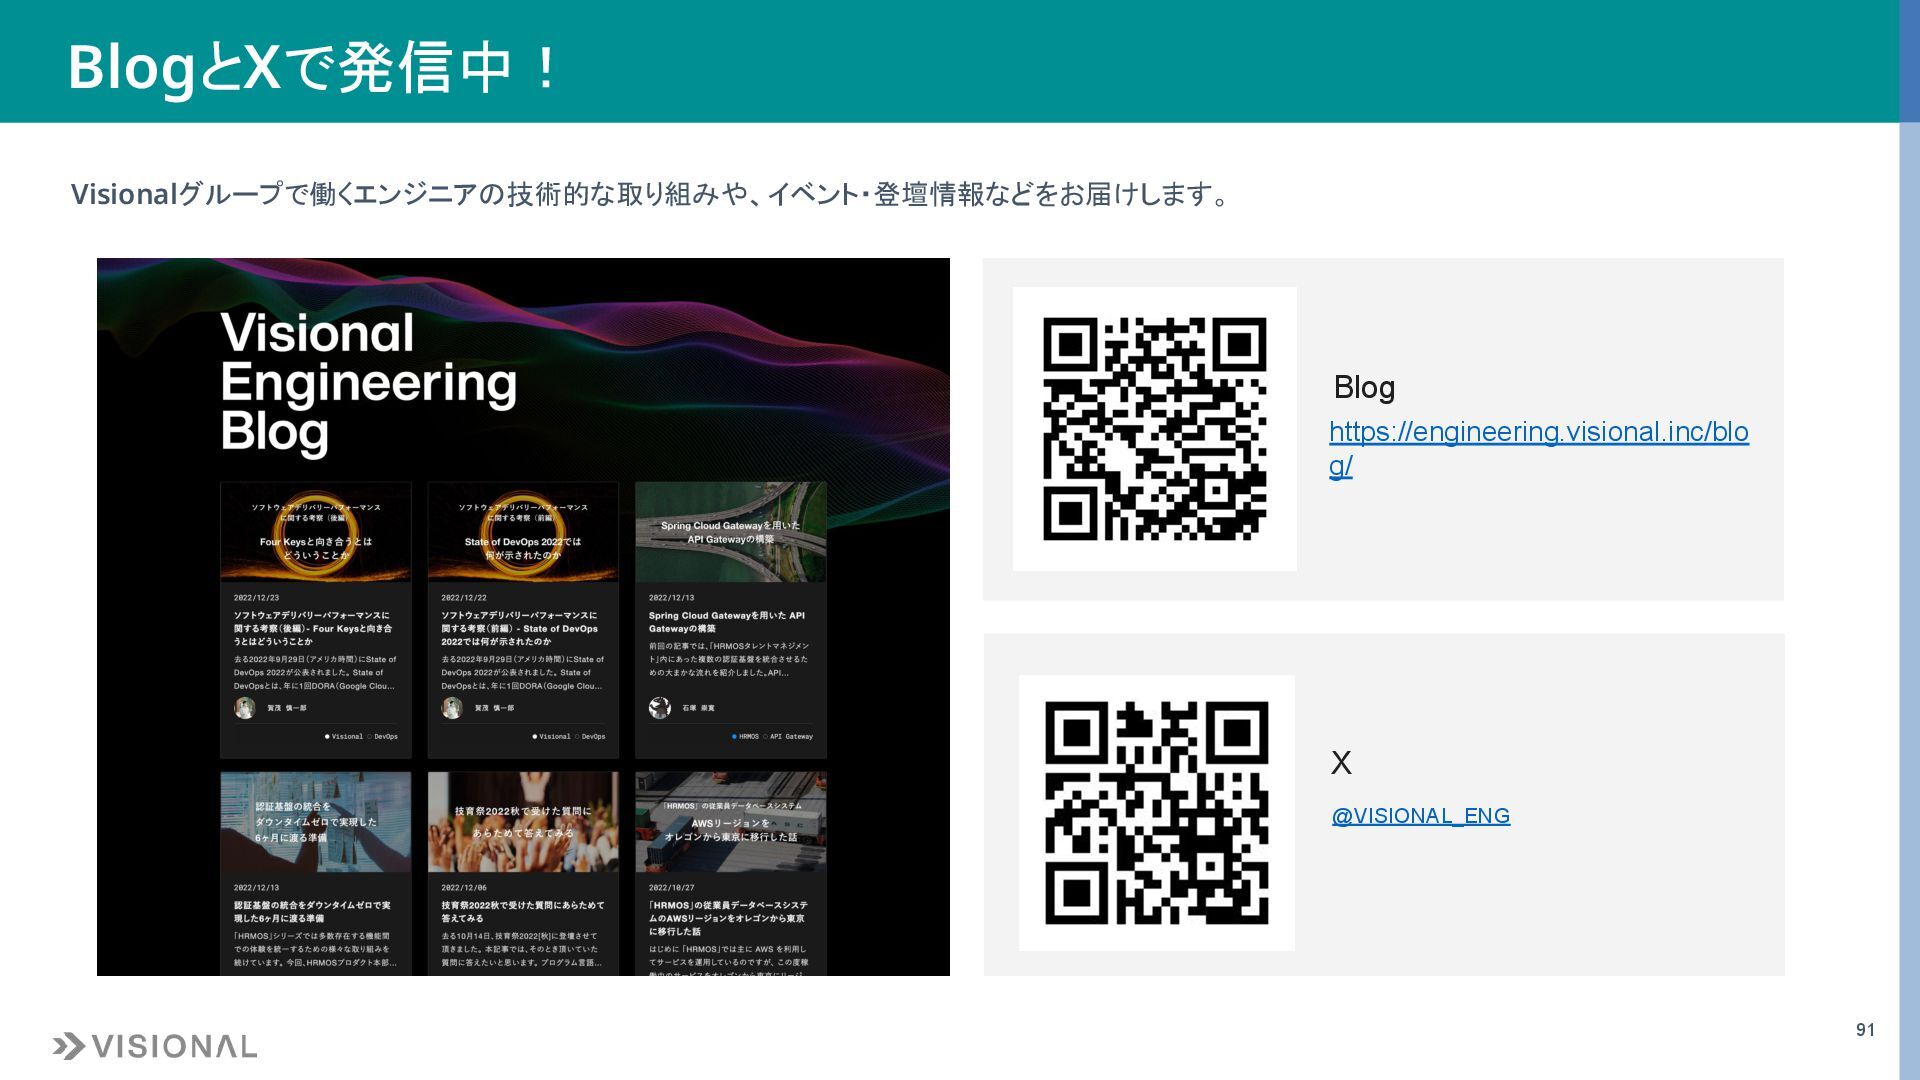Open the 技育祭2022秋 article thumbnail

pyautogui.click(x=523, y=822)
